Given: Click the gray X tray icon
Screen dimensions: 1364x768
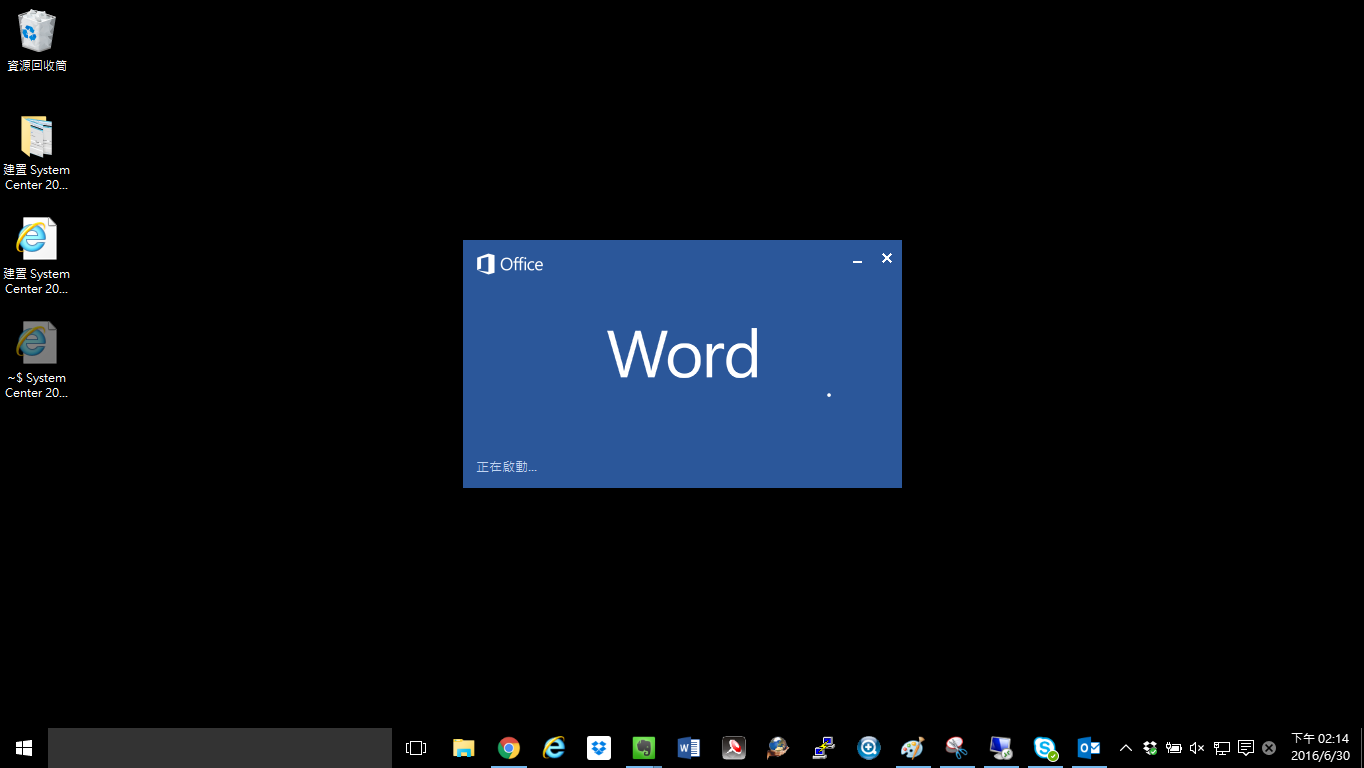Looking at the screenshot, I should coord(1269,748).
